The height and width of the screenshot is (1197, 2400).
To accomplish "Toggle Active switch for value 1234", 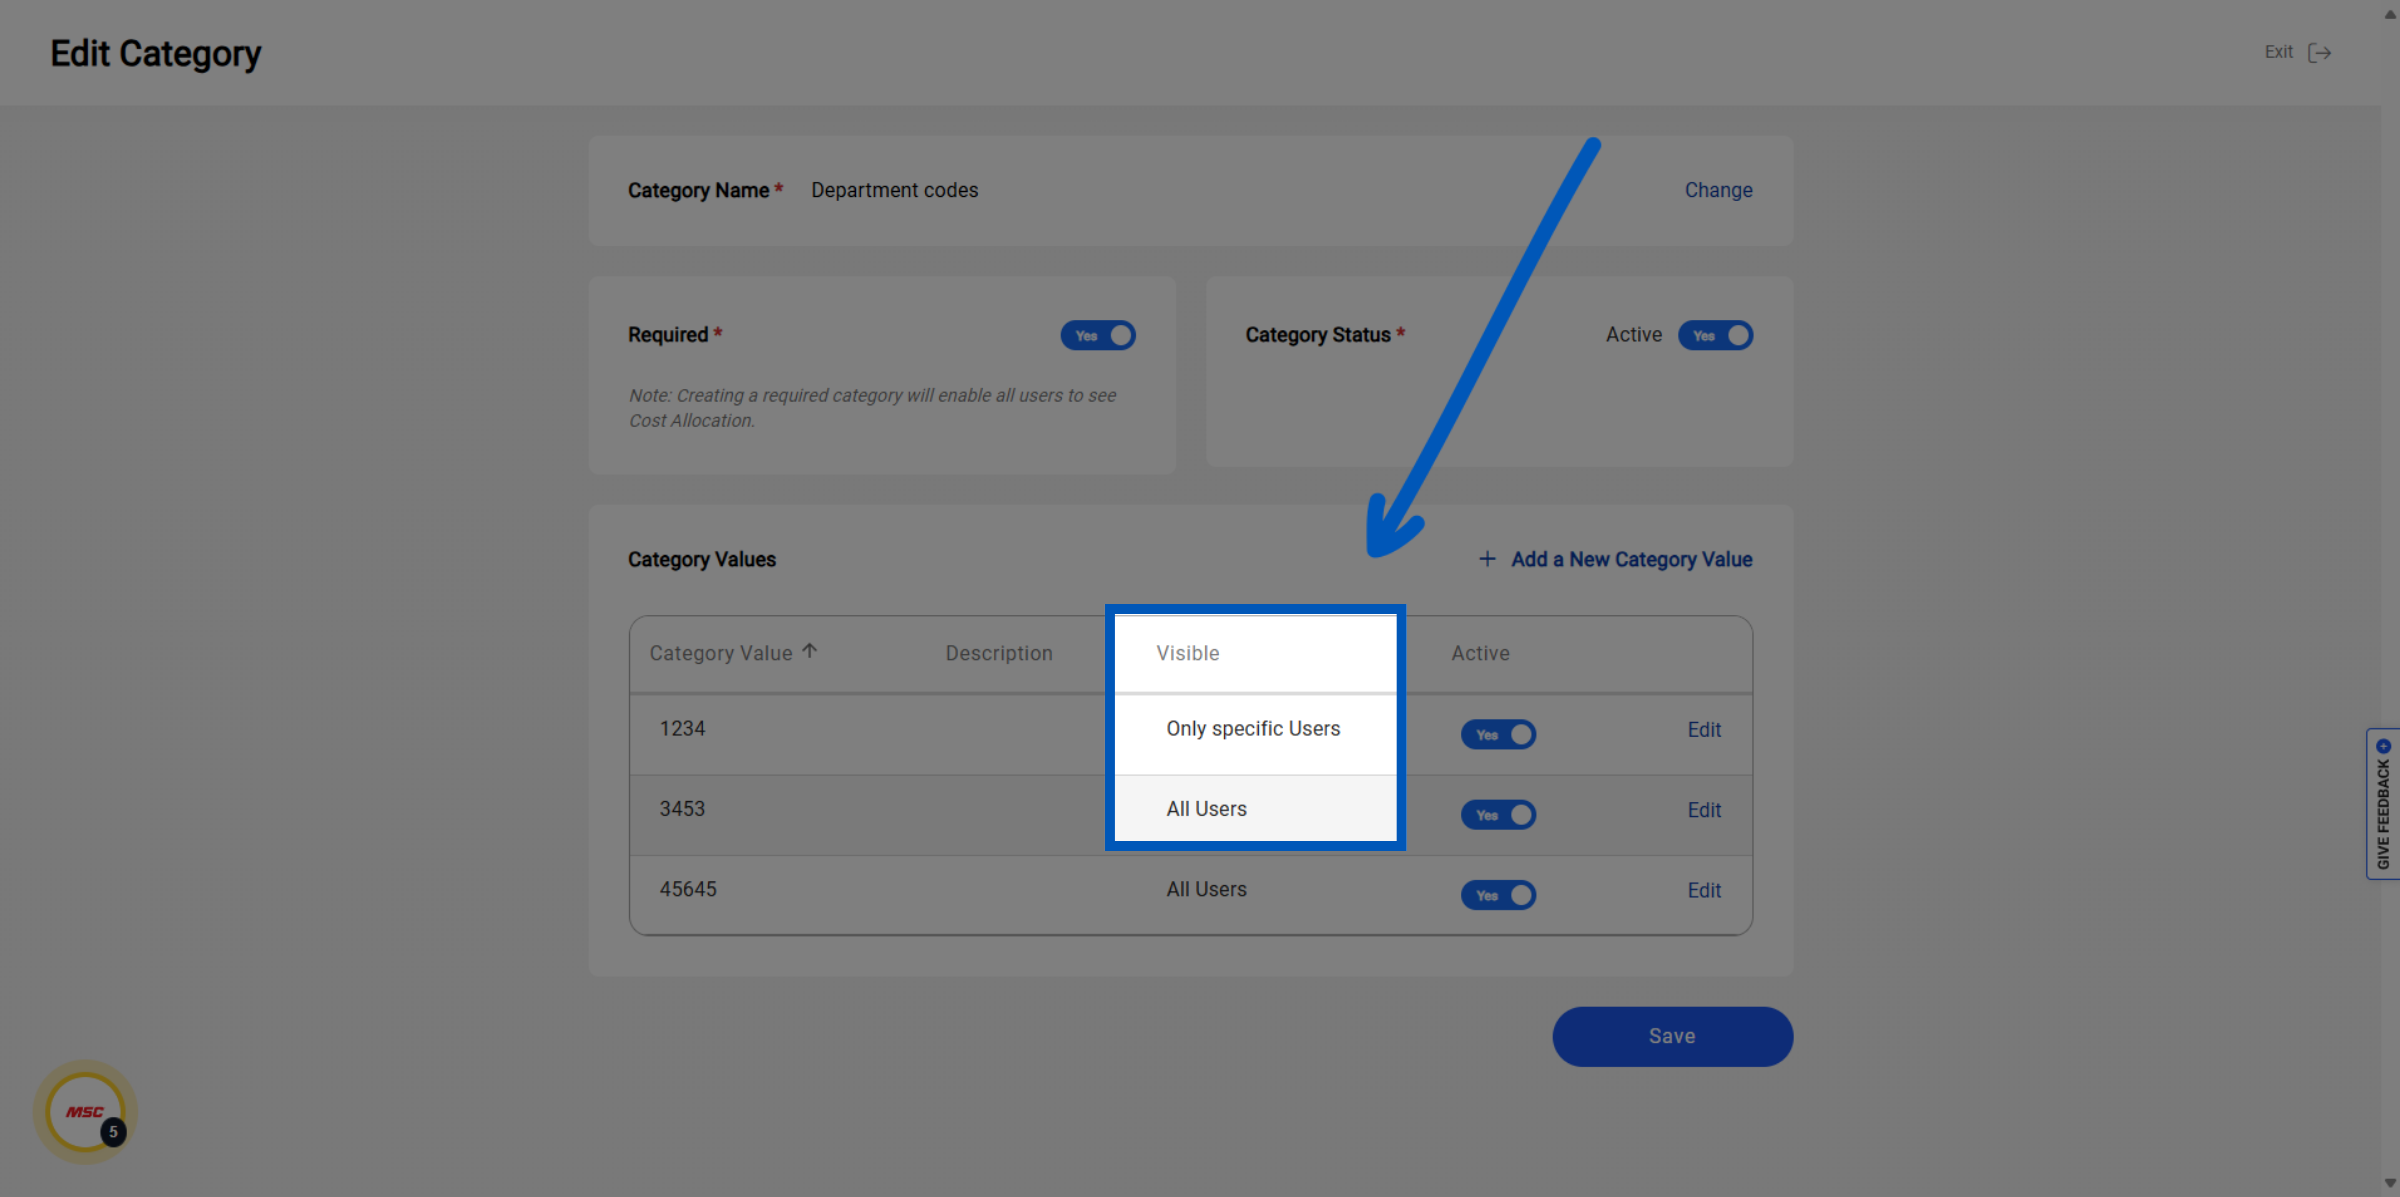I will coord(1498,734).
